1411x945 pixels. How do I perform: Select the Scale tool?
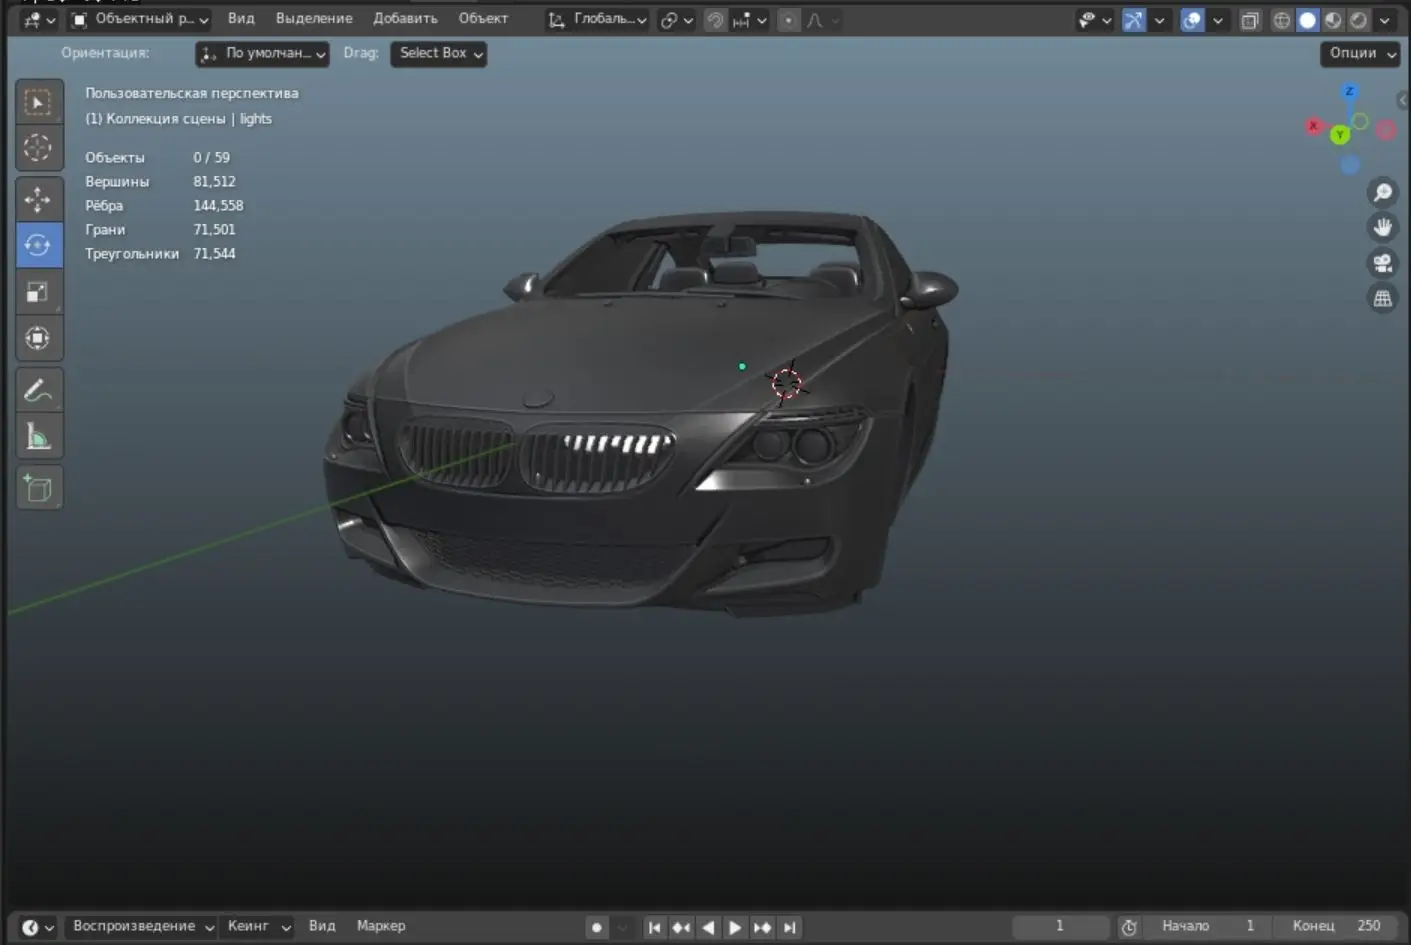38,292
